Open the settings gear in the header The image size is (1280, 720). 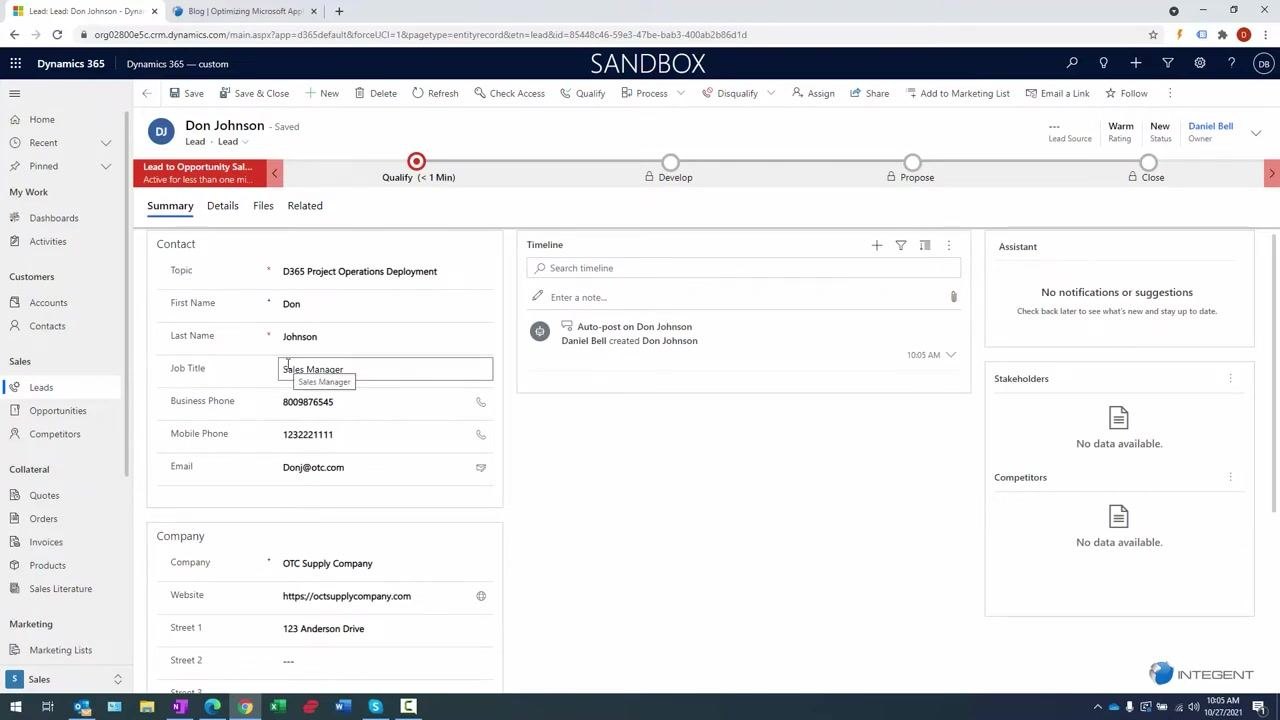point(1200,63)
